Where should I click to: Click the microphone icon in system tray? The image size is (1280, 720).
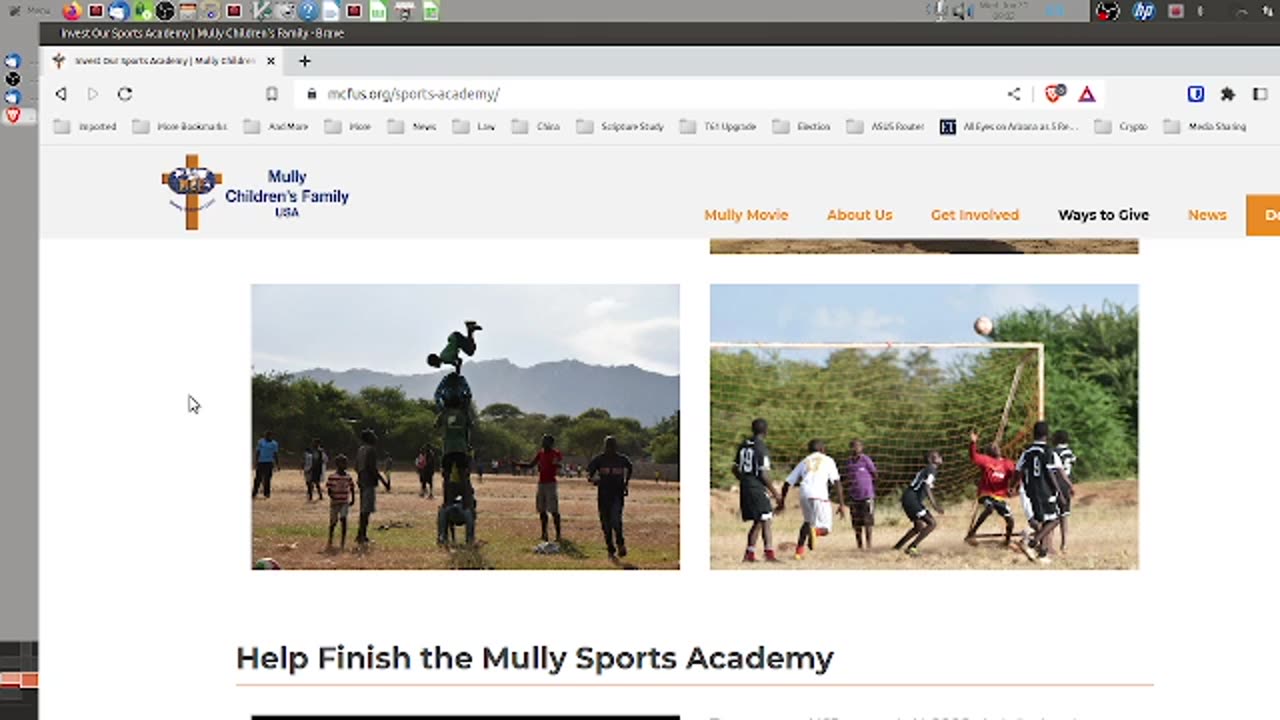point(939,10)
